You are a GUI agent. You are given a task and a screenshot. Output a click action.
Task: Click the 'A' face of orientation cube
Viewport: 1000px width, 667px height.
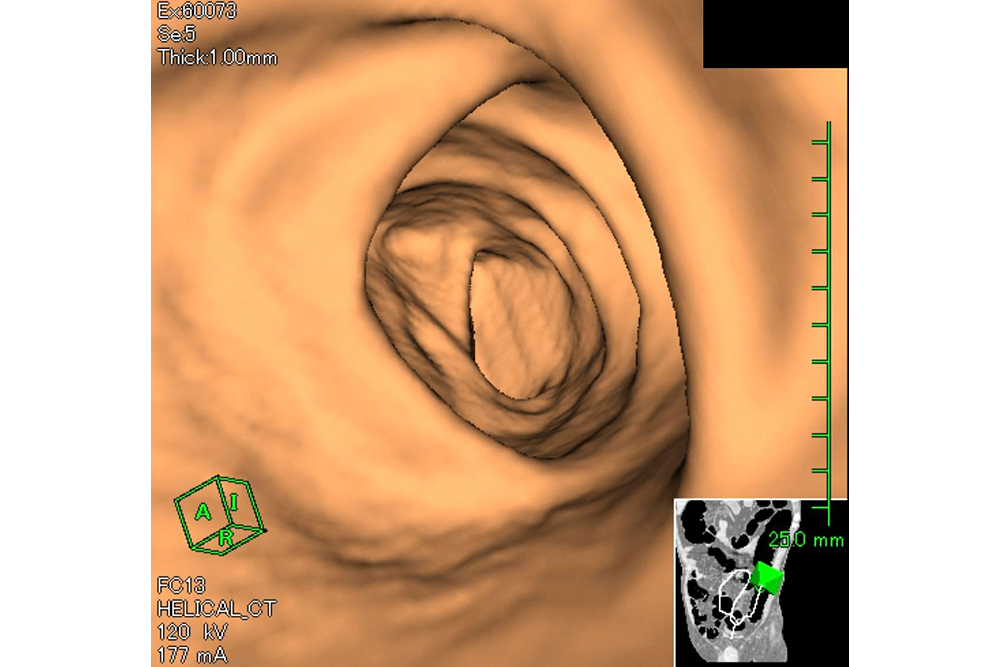click(x=203, y=511)
